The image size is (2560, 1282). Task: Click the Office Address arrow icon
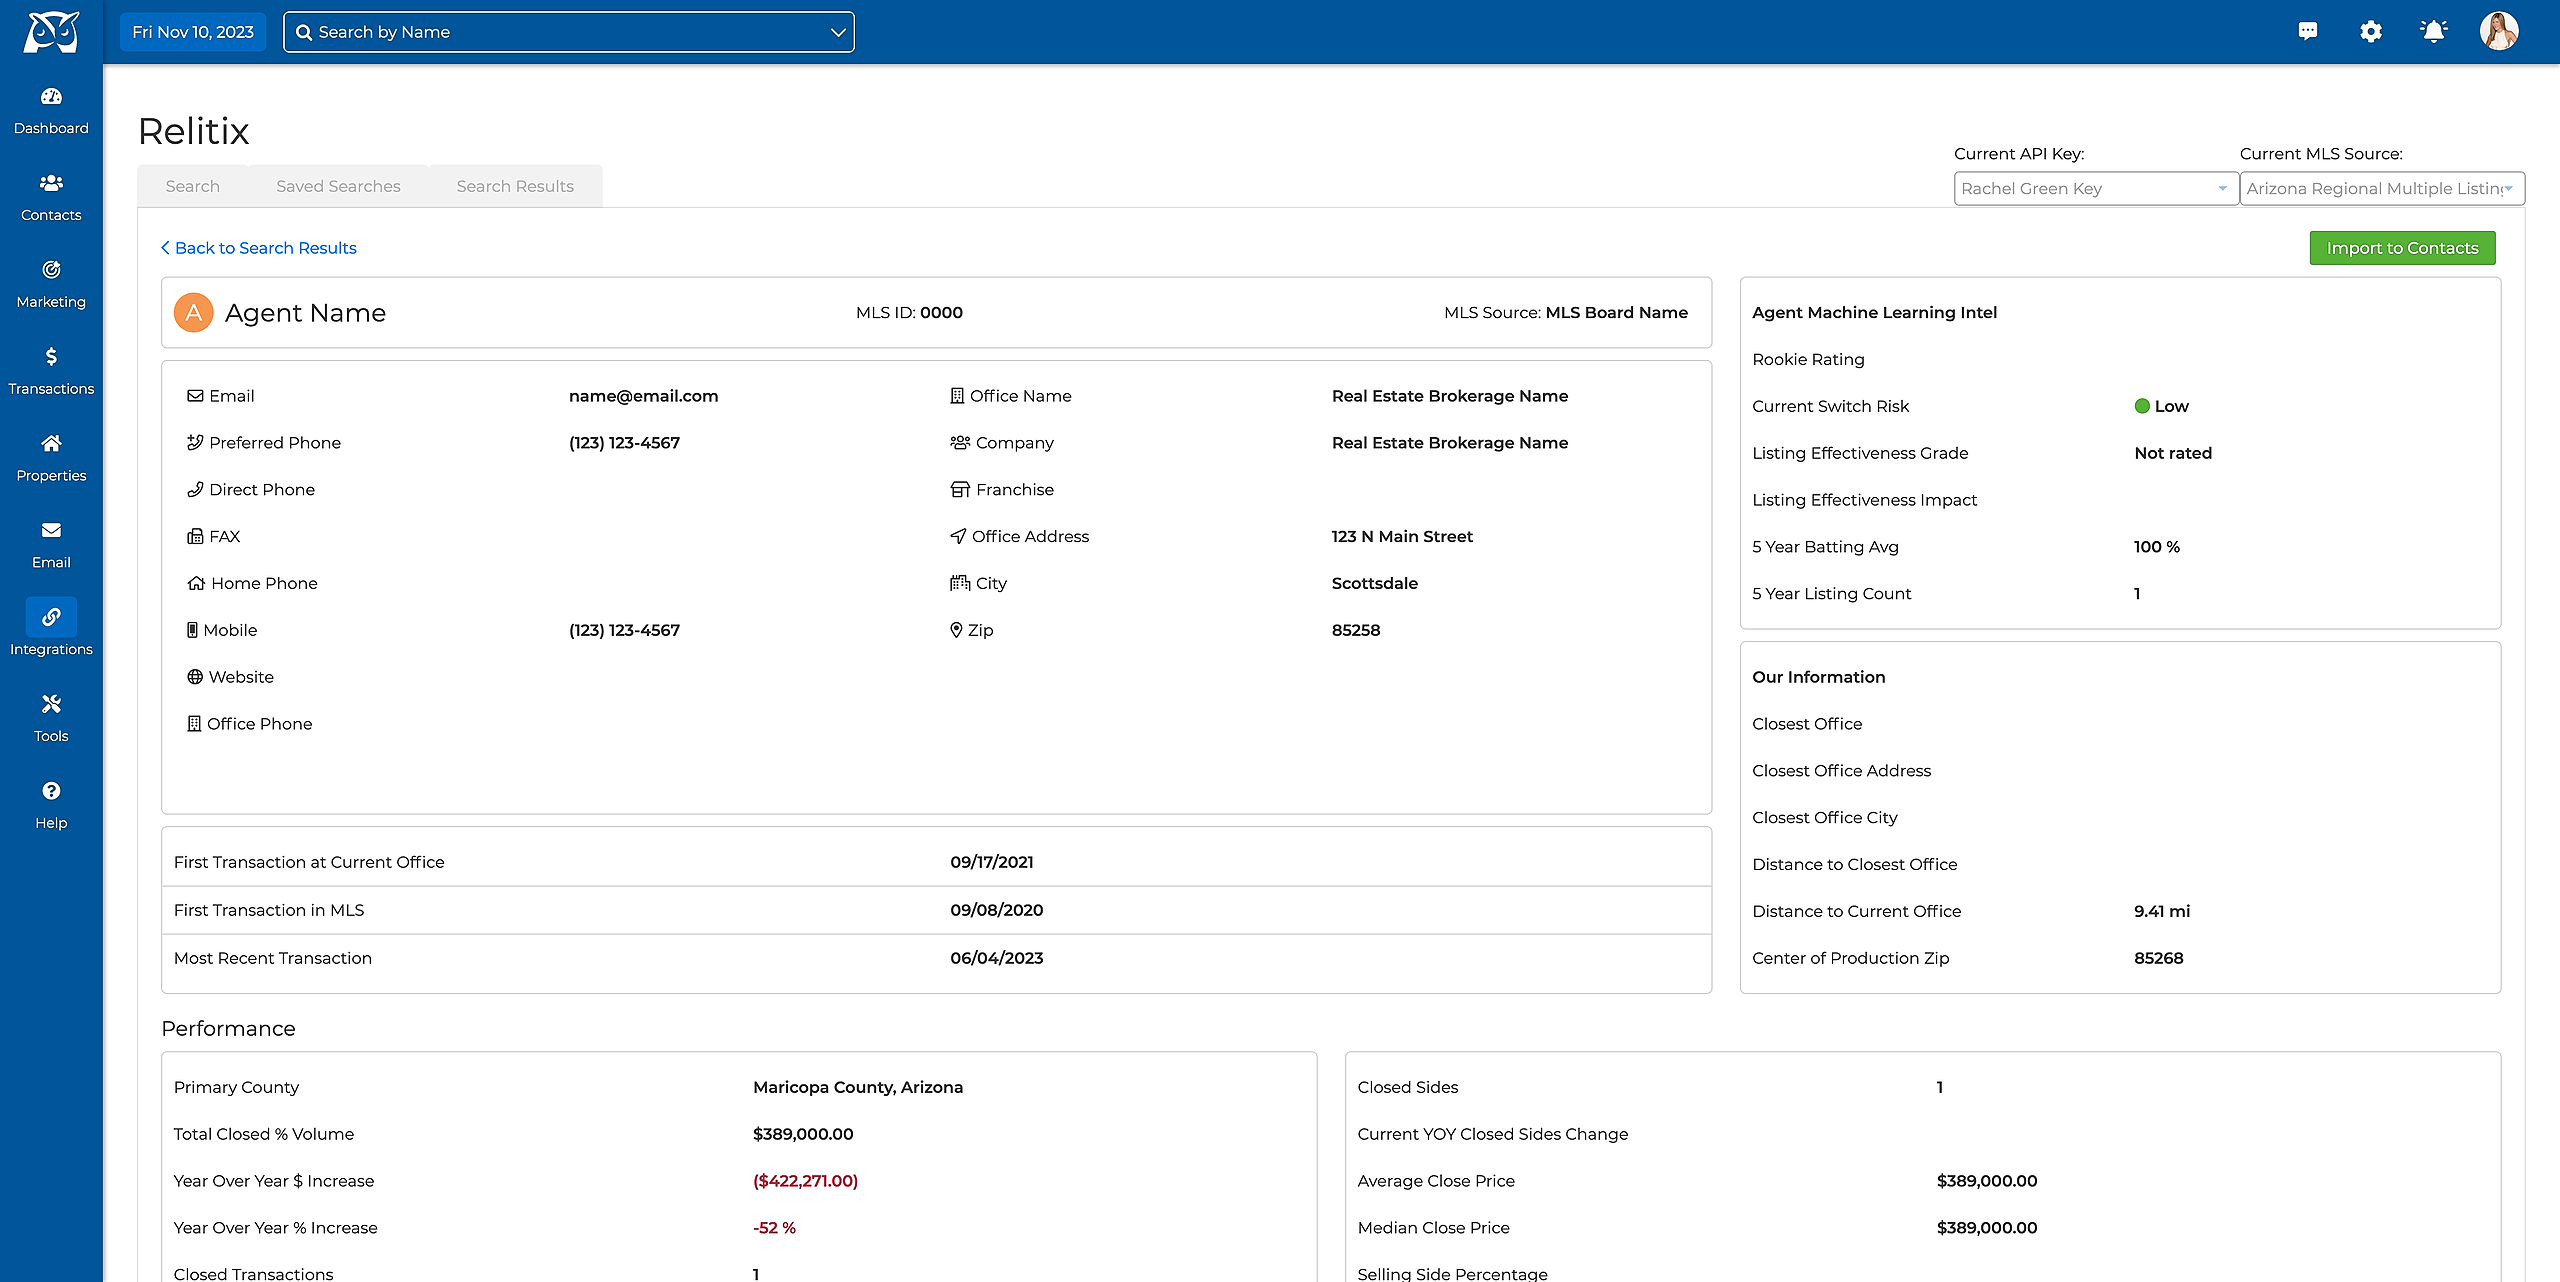click(x=958, y=537)
